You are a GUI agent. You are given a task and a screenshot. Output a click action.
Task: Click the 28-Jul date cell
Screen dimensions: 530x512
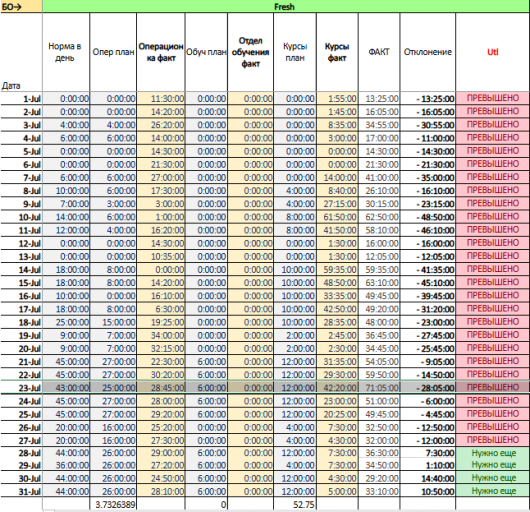21,453
